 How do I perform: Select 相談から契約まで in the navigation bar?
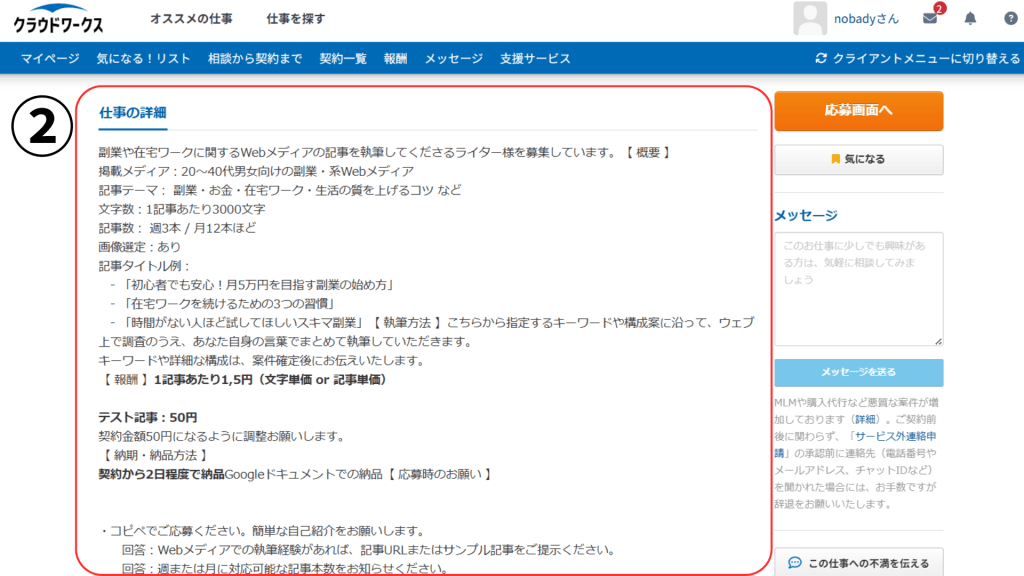coord(255,59)
